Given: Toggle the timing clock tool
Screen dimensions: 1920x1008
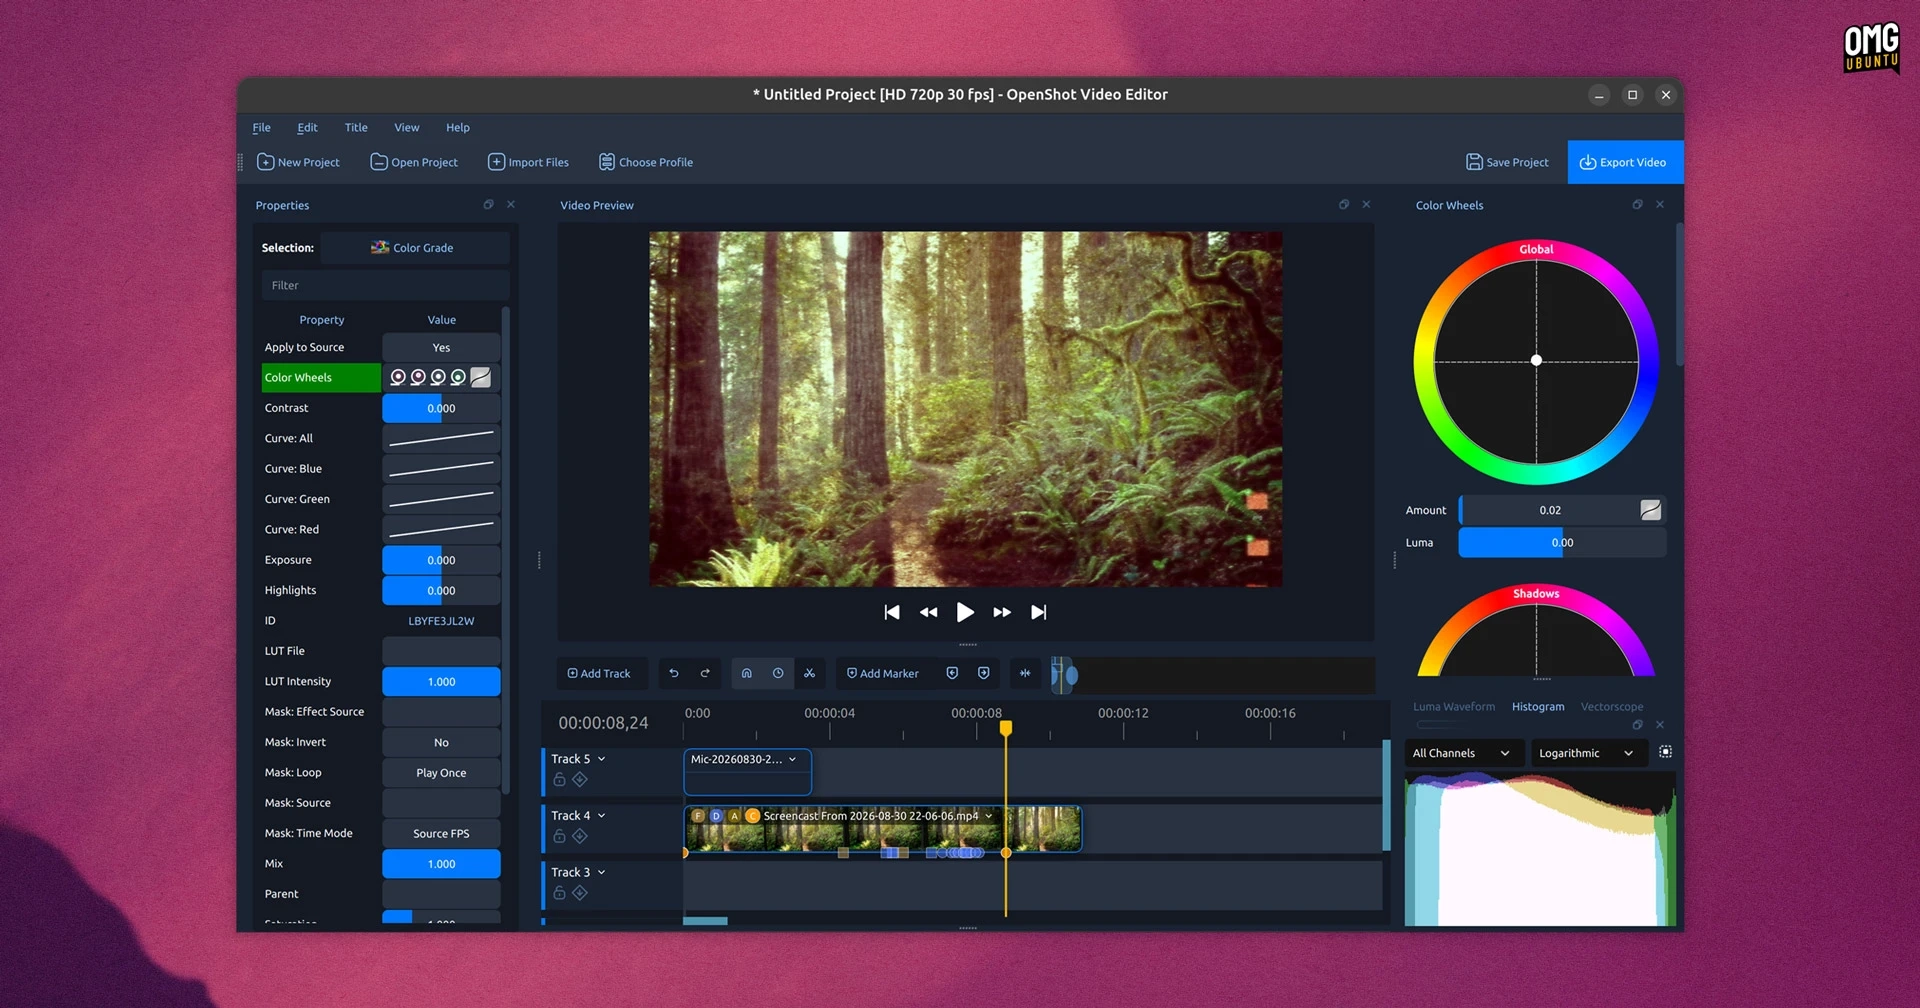Looking at the screenshot, I should click(778, 673).
